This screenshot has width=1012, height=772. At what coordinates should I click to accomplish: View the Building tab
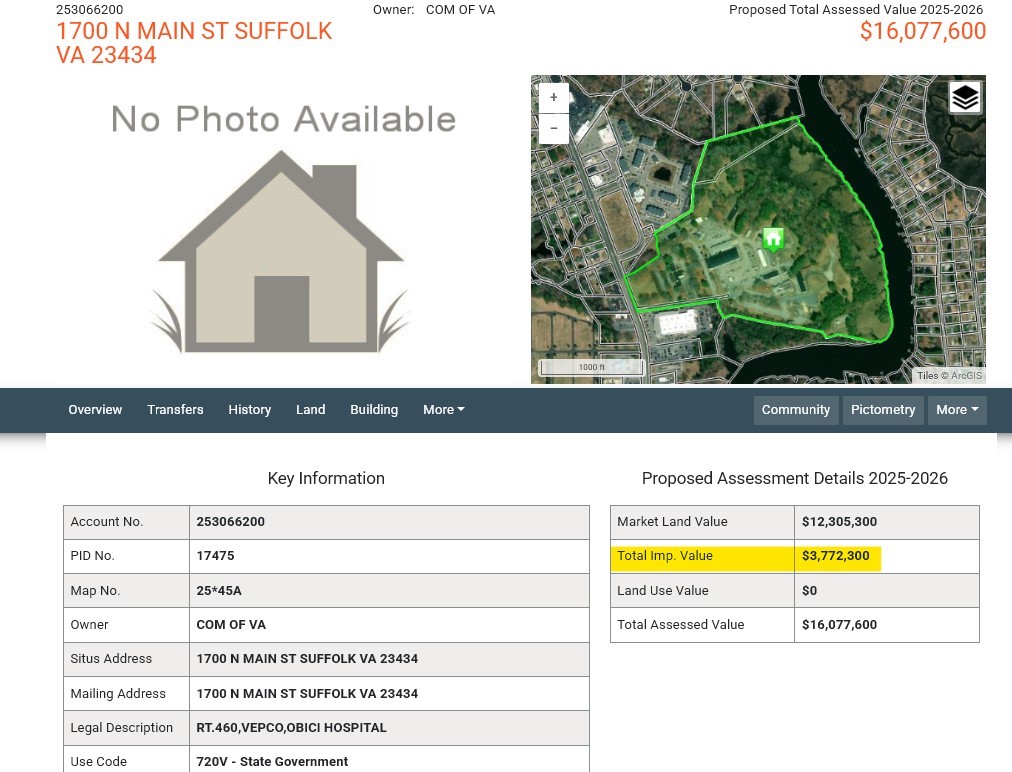pyautogui.click(x=374, y=410)
